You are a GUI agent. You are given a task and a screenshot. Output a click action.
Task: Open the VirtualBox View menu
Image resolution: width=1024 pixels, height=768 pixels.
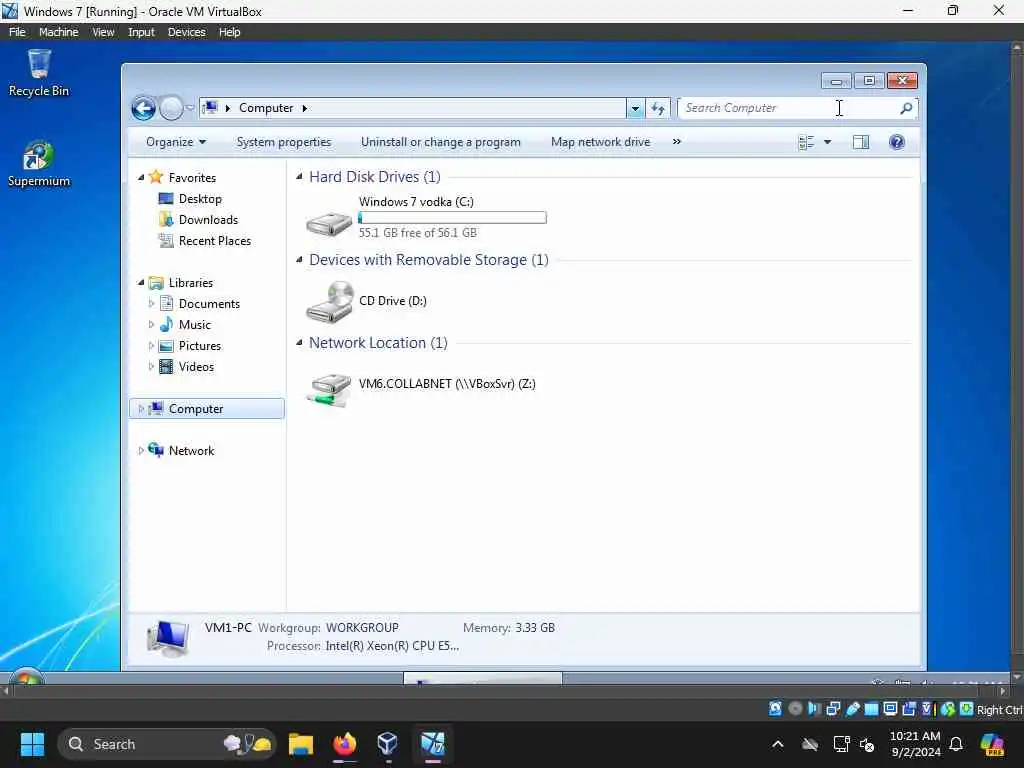(x=103, y=32)
